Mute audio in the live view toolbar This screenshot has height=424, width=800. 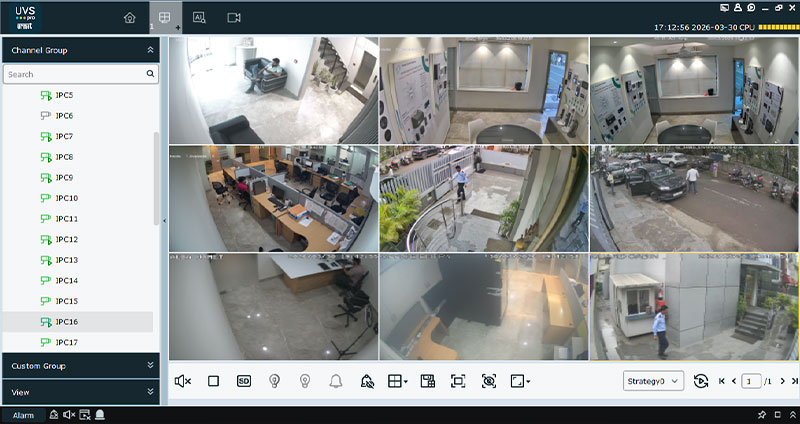pyautogui.click(x=183, y=381)
